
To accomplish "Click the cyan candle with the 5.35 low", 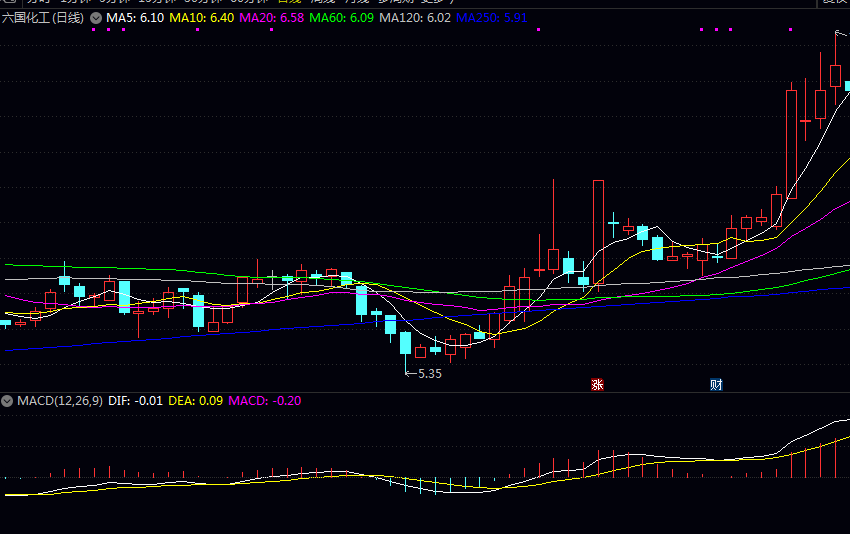I will point(405,343).
